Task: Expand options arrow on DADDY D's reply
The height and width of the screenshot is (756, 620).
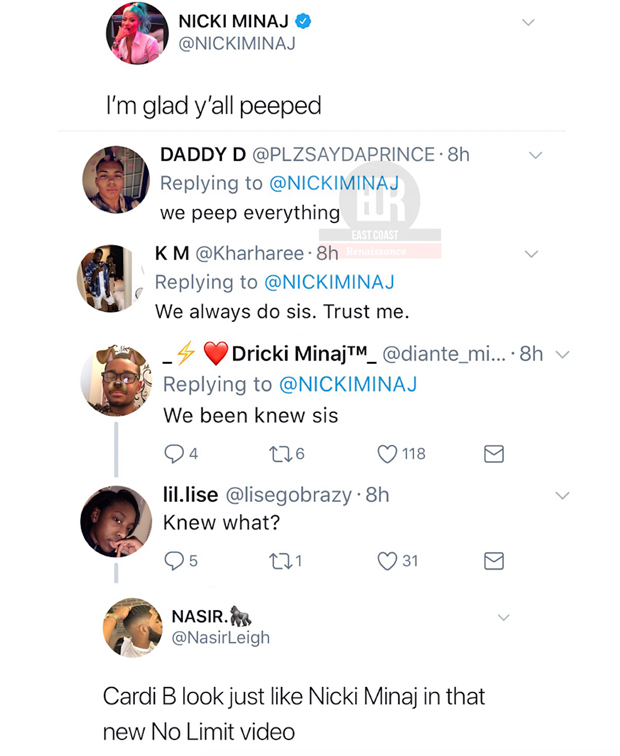Action: point(535,155)
